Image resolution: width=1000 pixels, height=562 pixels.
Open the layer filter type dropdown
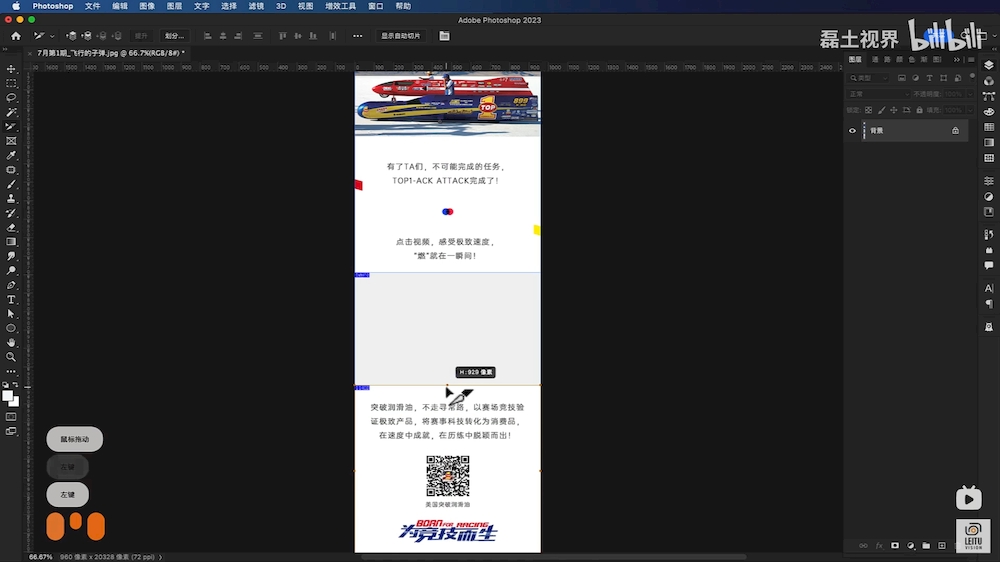coord(869,78)
